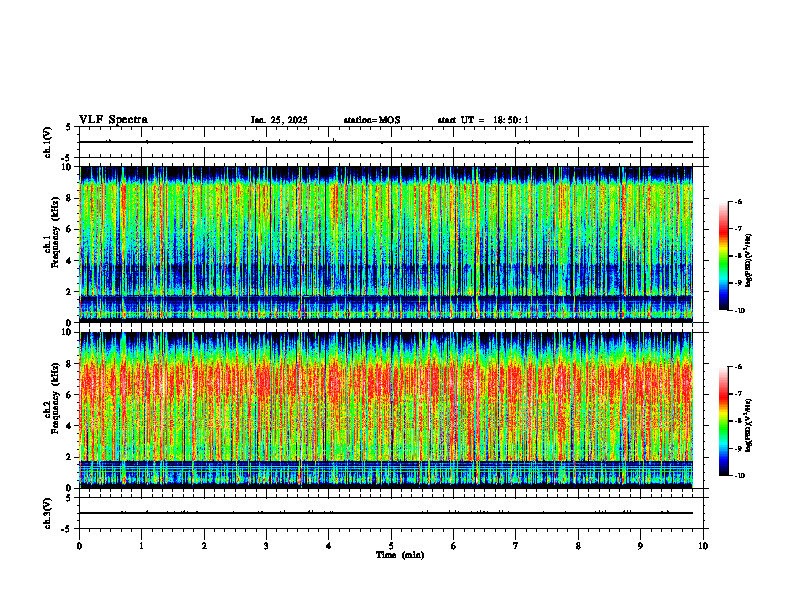The height and width of the screenshot is (612, 792).
Task: Click the "-10" label on ch.2 colorbar
Action: pos(739,476)
